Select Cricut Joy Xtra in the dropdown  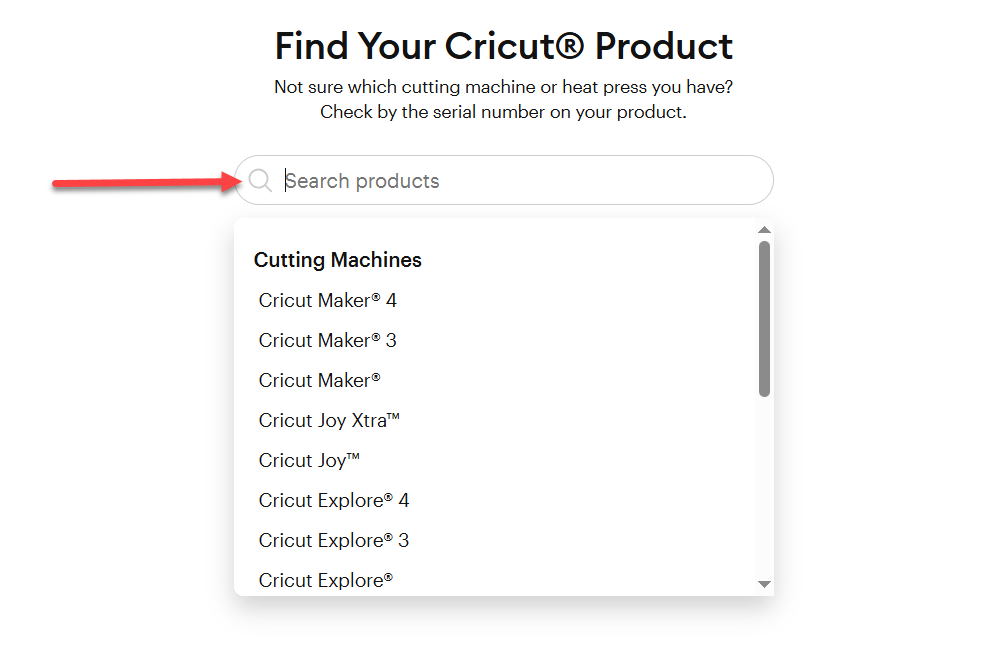pos(329,420)
